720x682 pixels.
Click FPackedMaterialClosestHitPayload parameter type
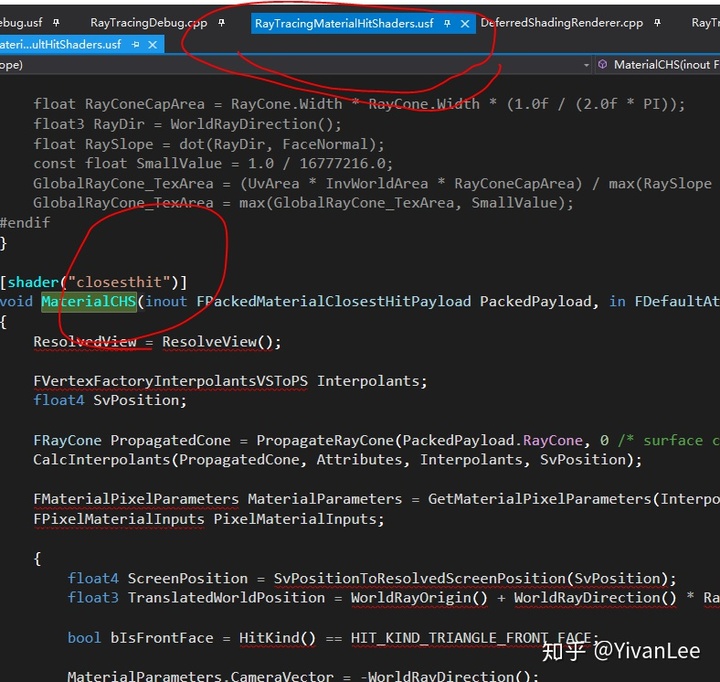333,302
